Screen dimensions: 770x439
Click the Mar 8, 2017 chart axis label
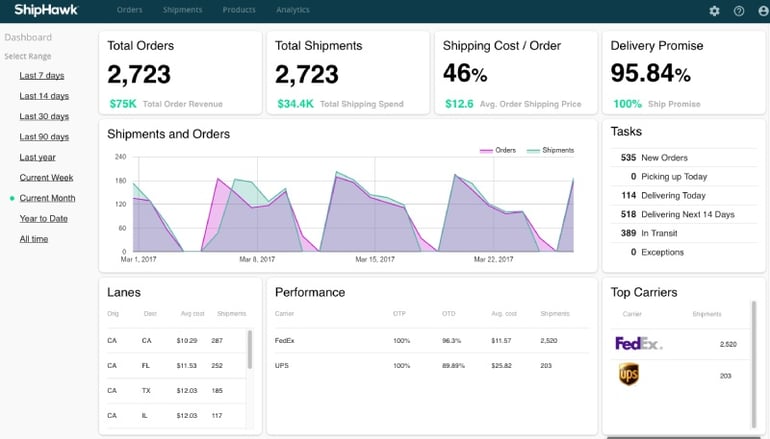(x=257, y=259)
